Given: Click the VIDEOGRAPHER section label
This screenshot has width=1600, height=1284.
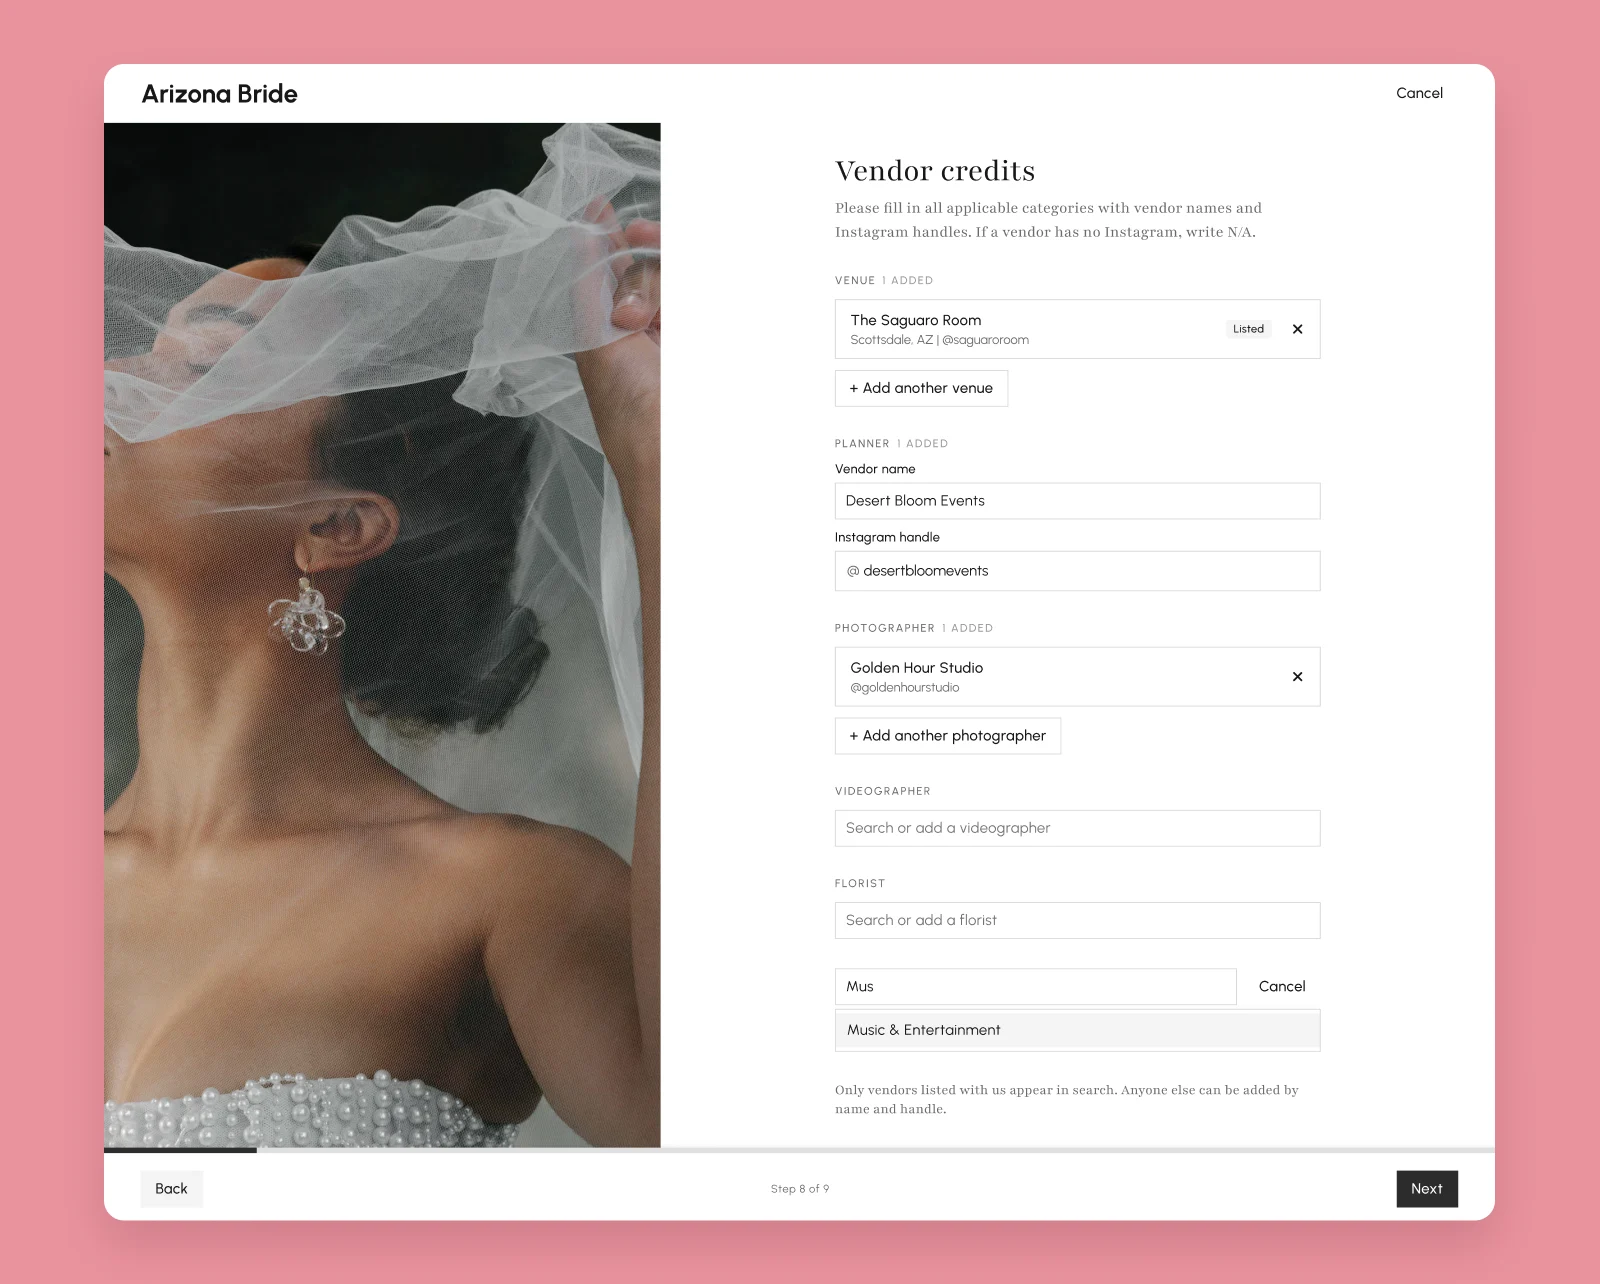Looking at the screenshot, I should pyautogui.click(x=883, y=791).
